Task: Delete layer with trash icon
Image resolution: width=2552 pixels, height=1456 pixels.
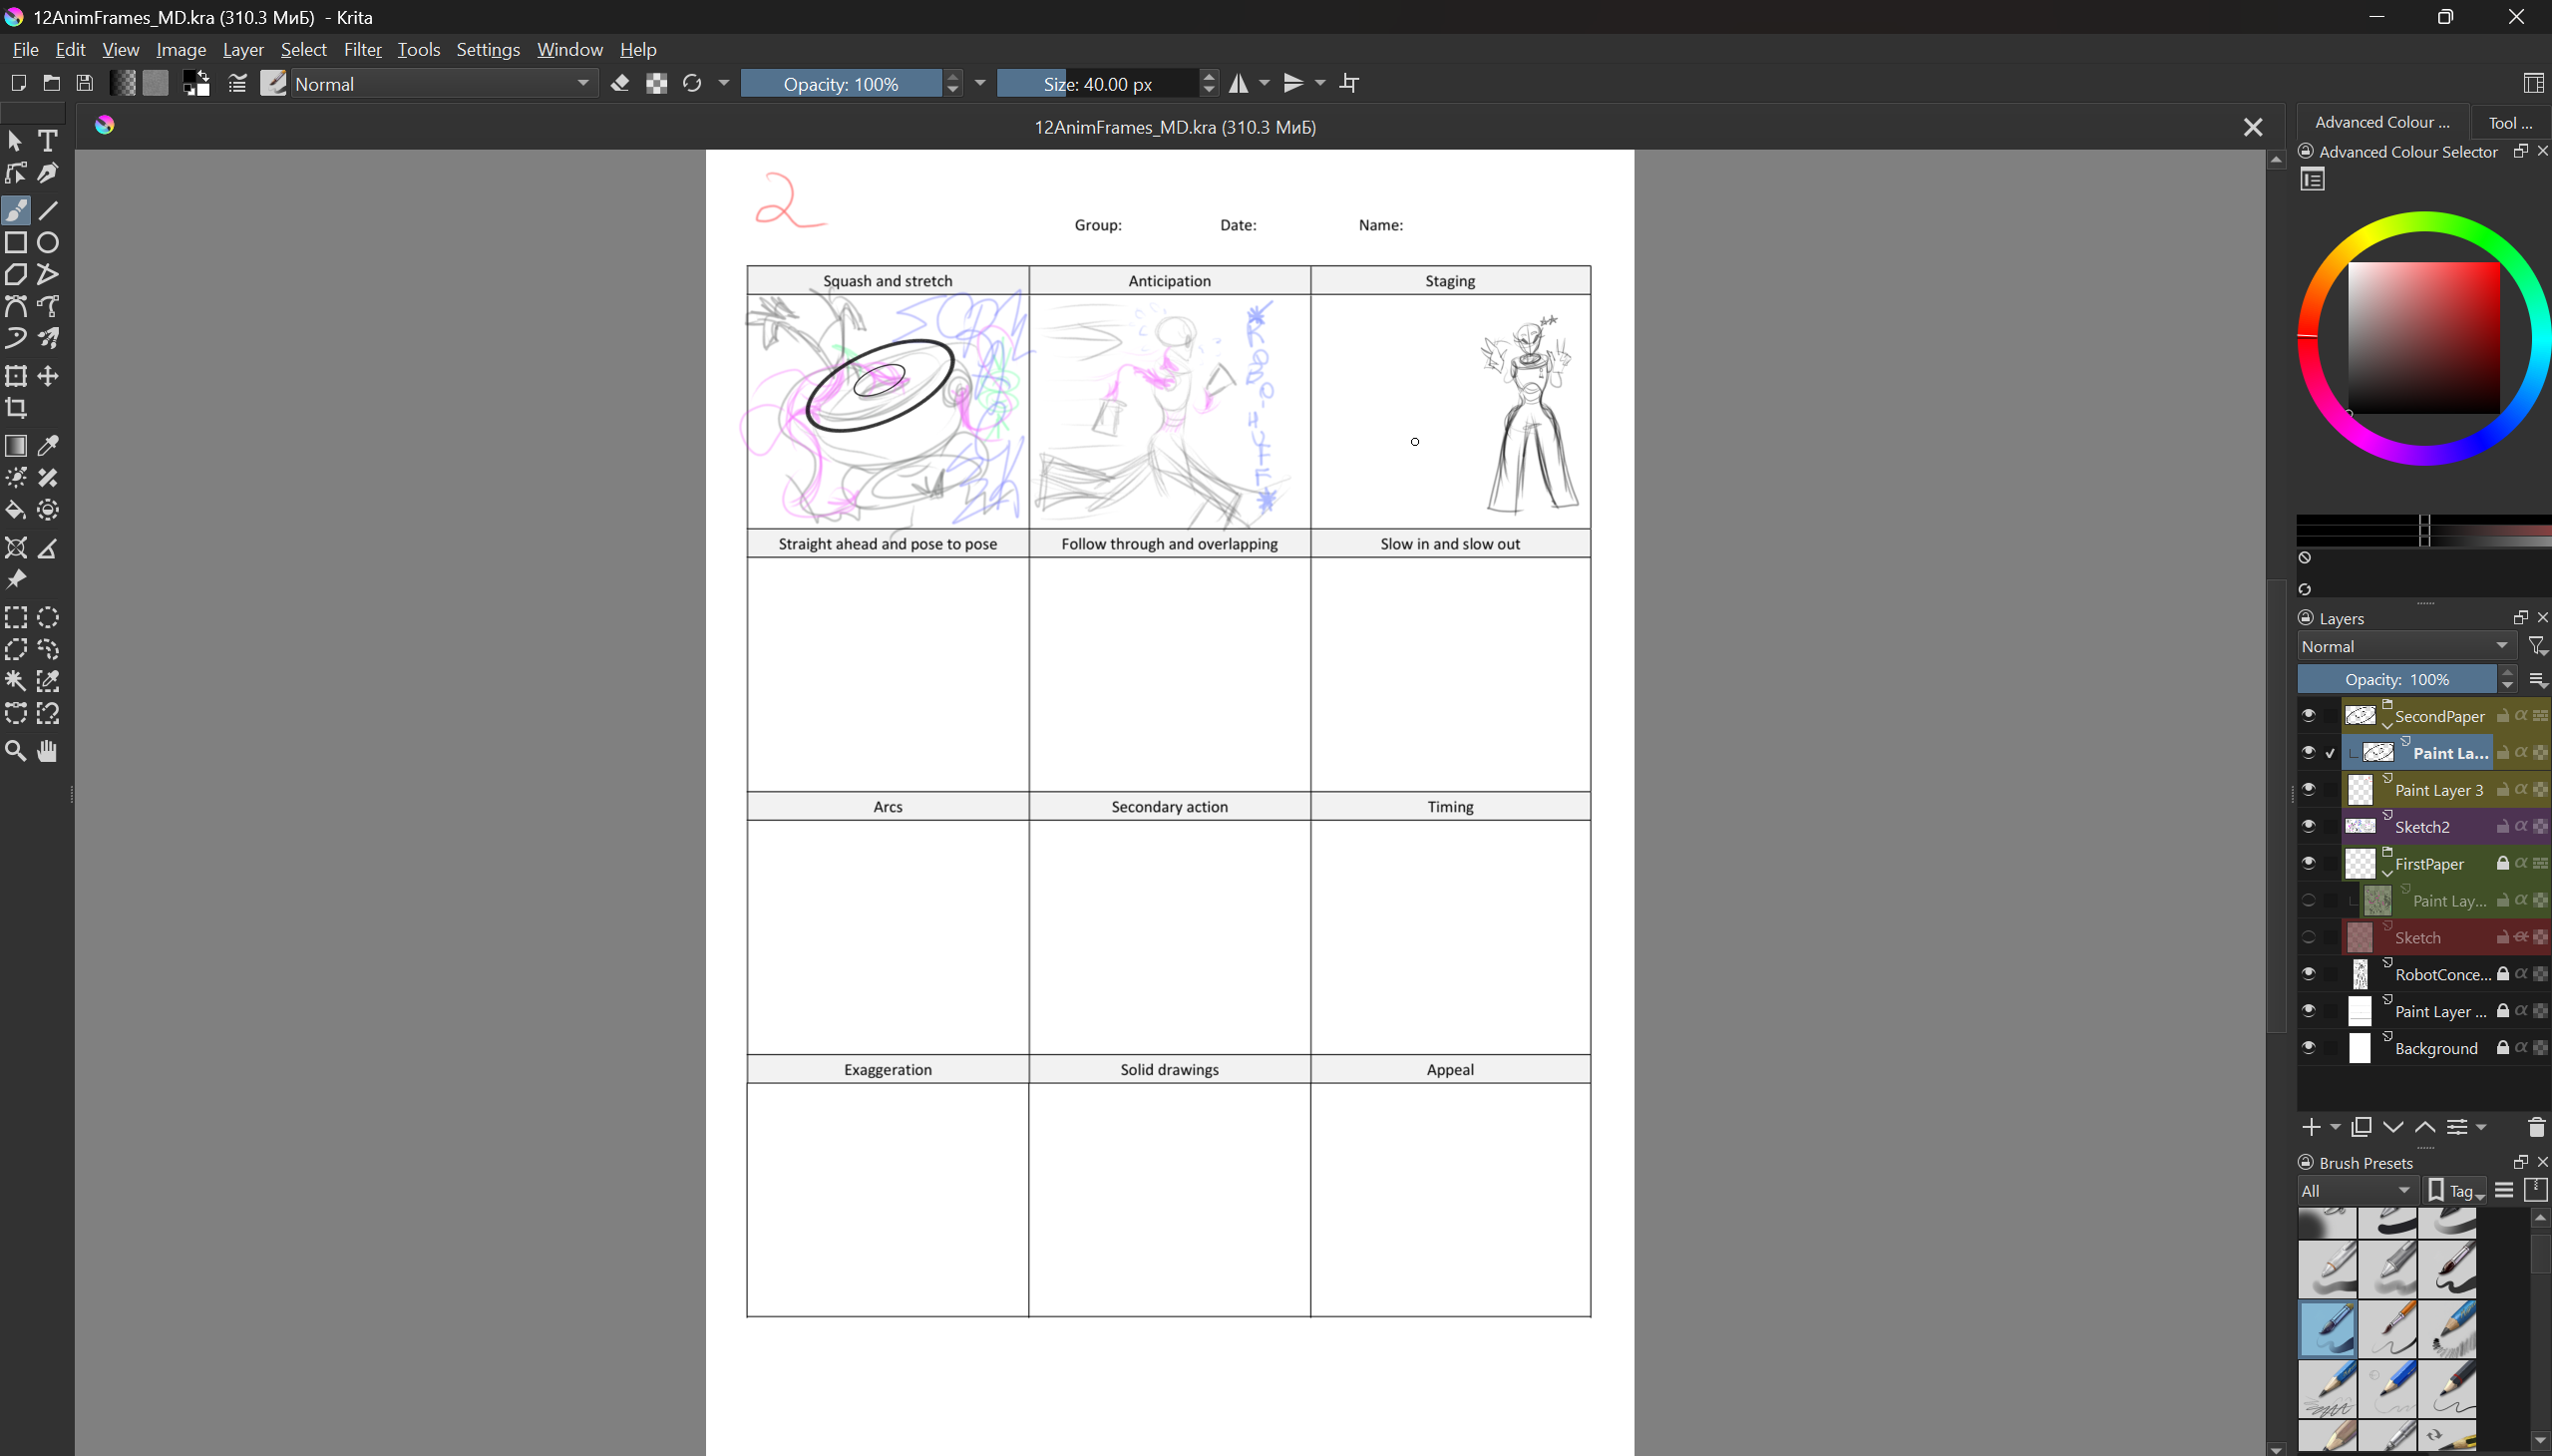Action: [x=2535, y=1128]
